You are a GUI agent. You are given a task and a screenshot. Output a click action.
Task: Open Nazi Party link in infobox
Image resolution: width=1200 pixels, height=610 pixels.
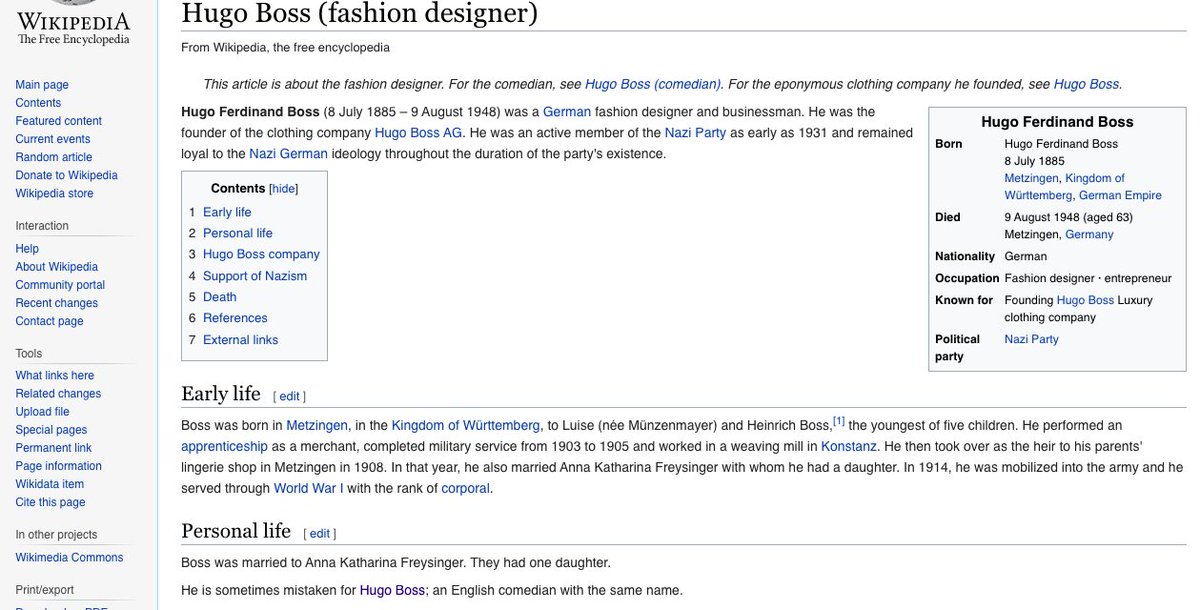coord(1031,339)
